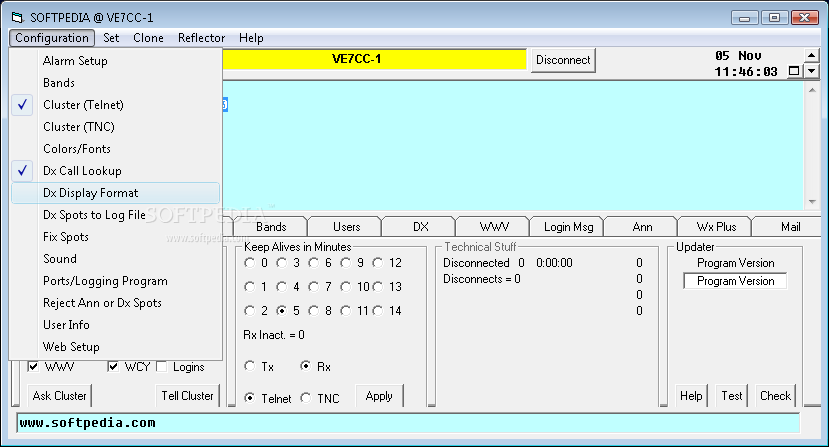The image size is (829, 447).
Task: Click up arrow beside the clock
Action: click(812, 55)
